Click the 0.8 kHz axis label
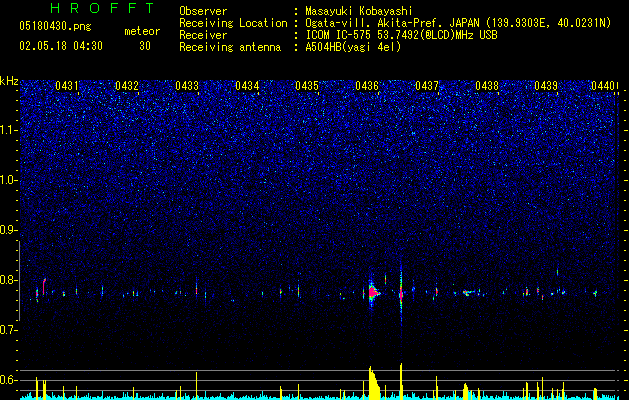 [x=9, y=280]
